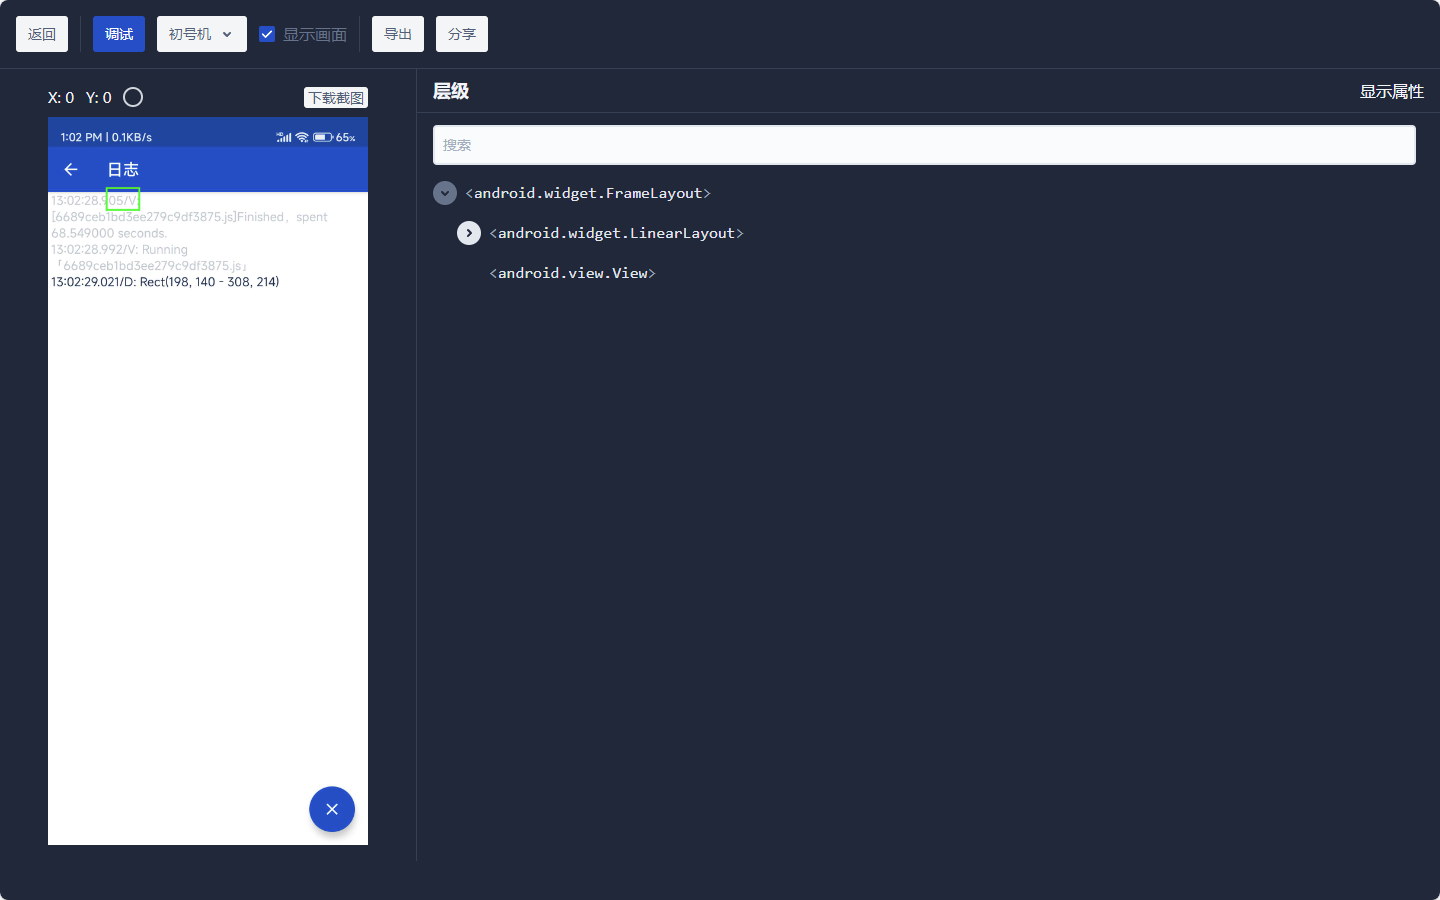Click the Wi-Fi icon in phone status bar
This screenshot has height=900, width=1440.
pos(302,137)
